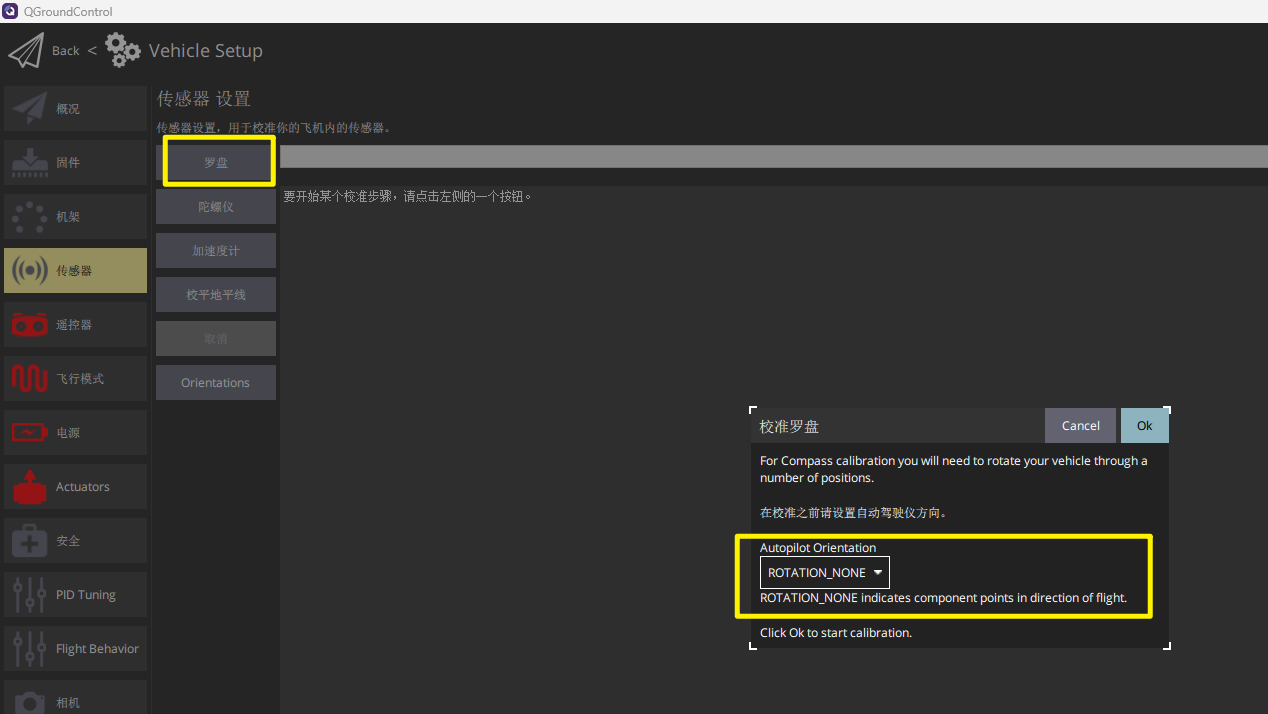Switch to the 传感器 sensors tab
The height and width of the screenshot is (714, 1268).
click(x=75, y=271)
